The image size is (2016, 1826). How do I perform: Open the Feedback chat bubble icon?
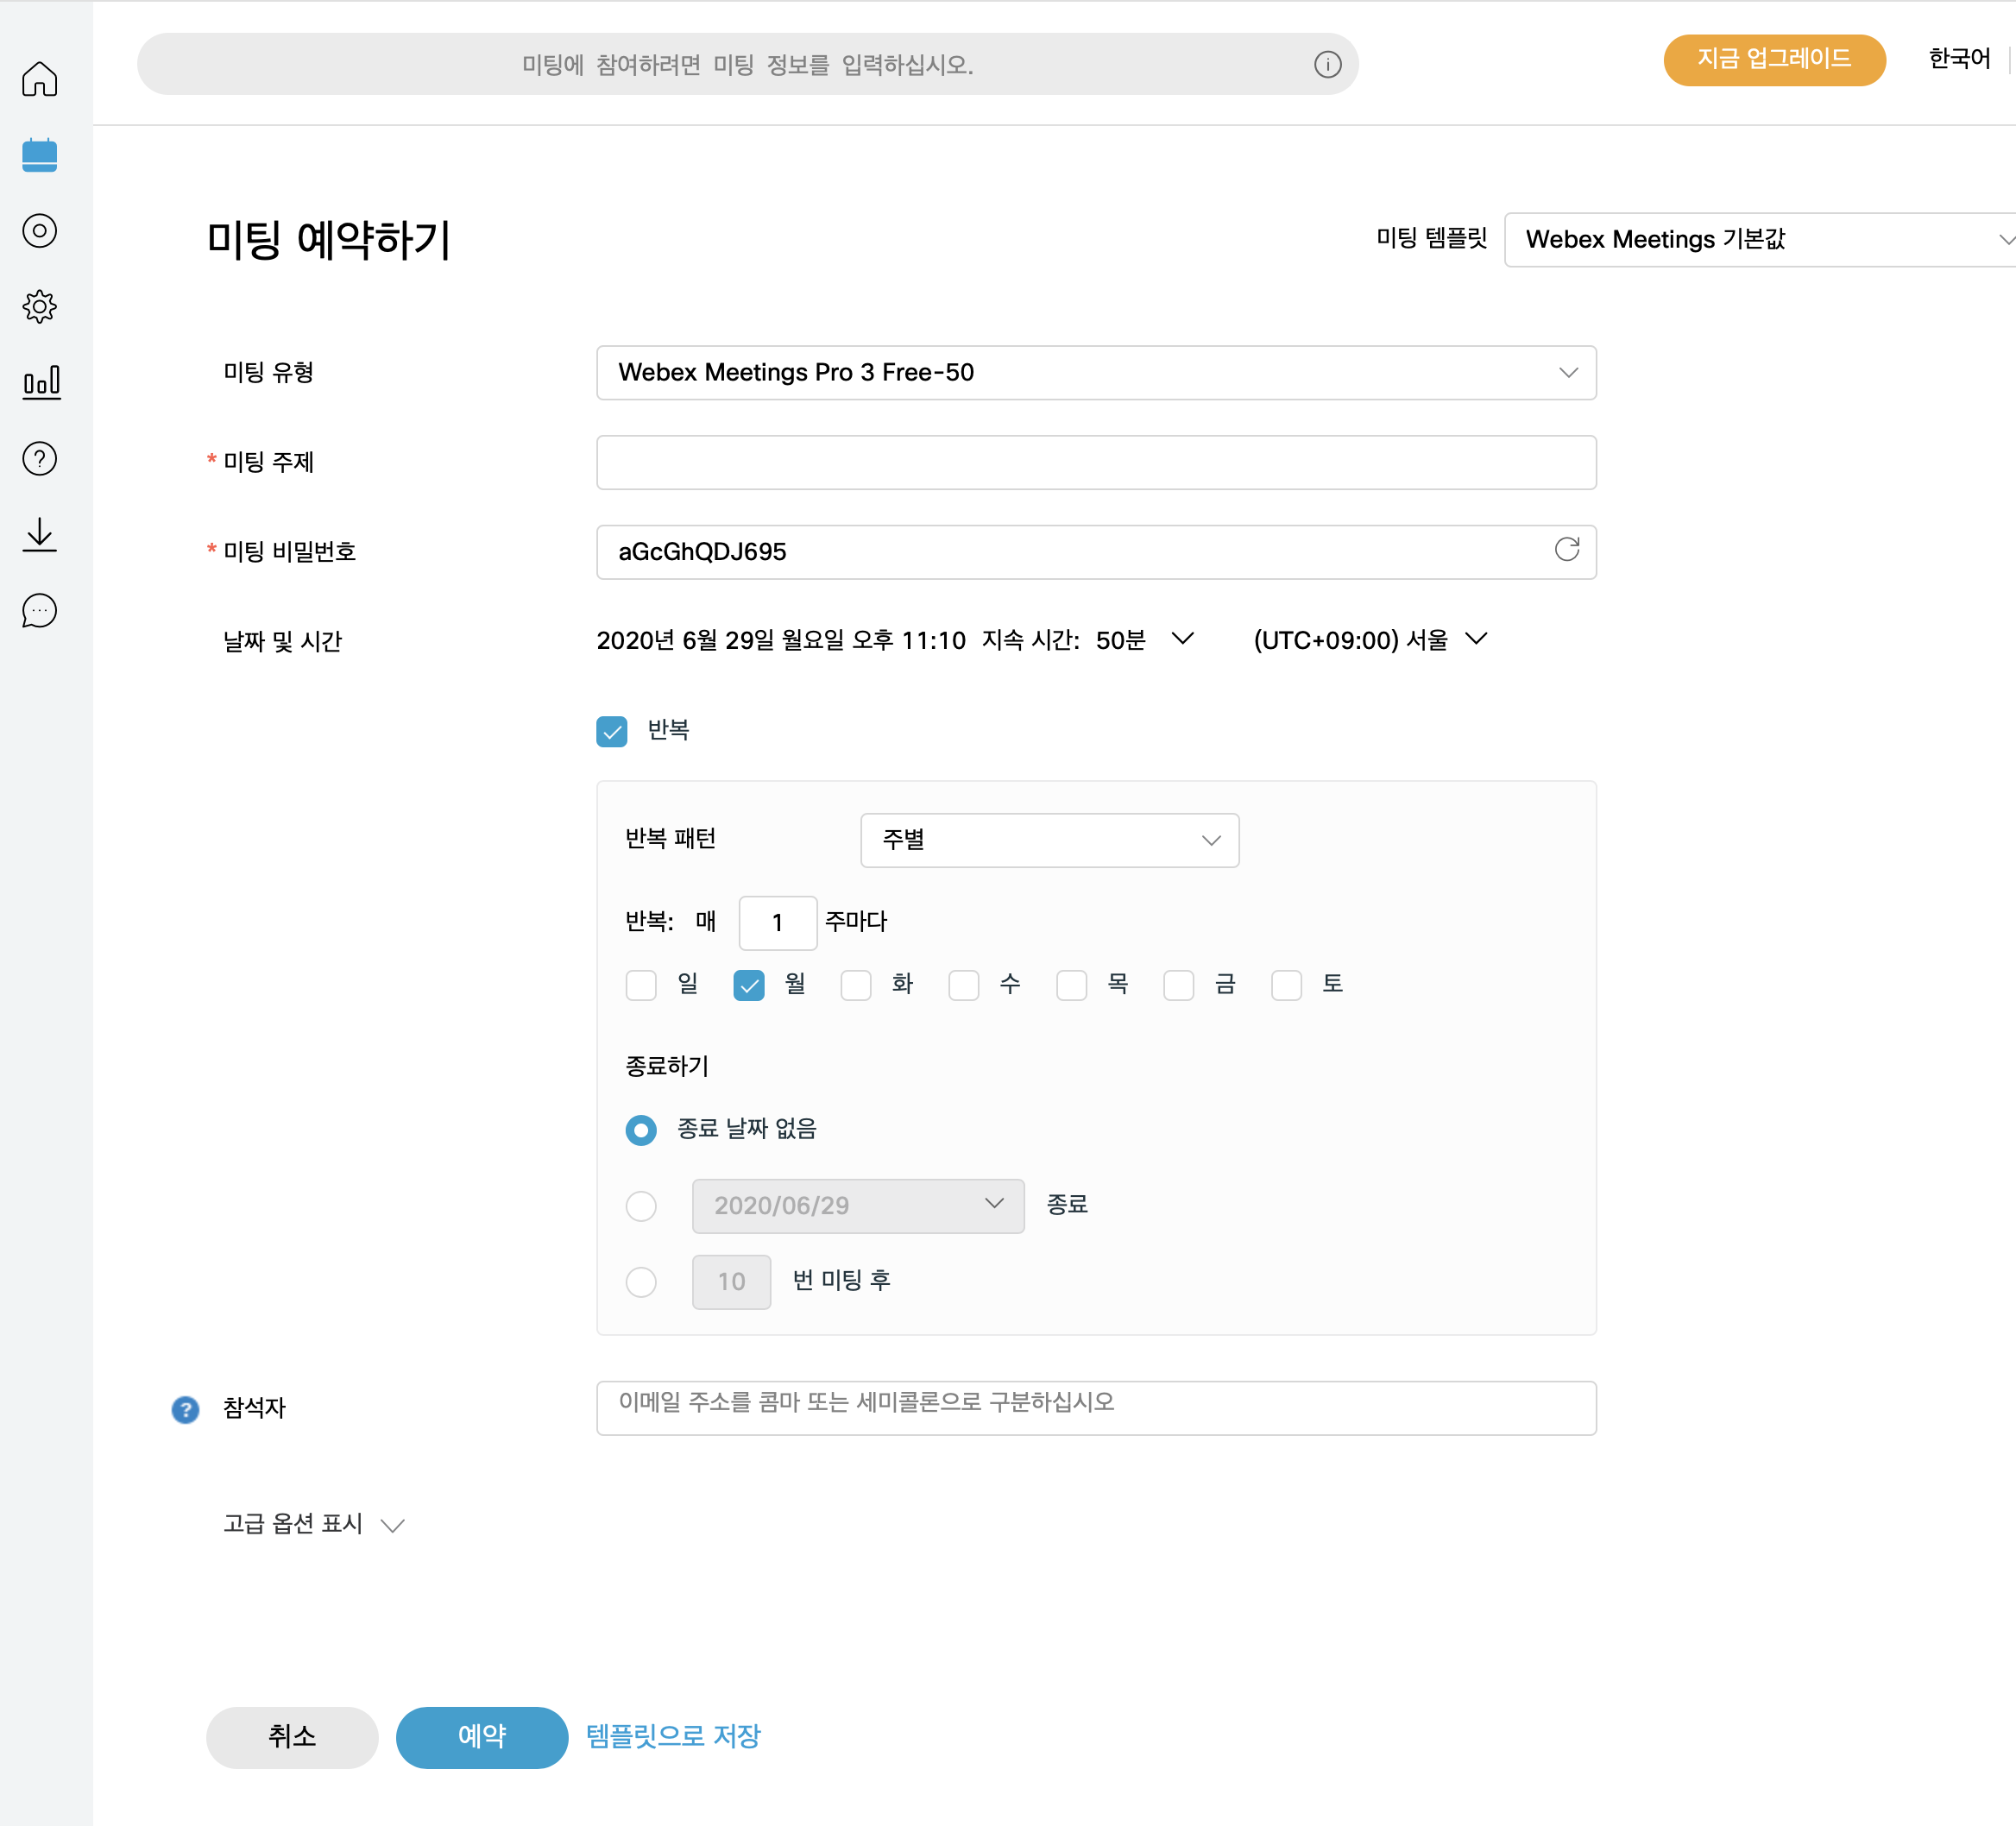tap(40, 610)
